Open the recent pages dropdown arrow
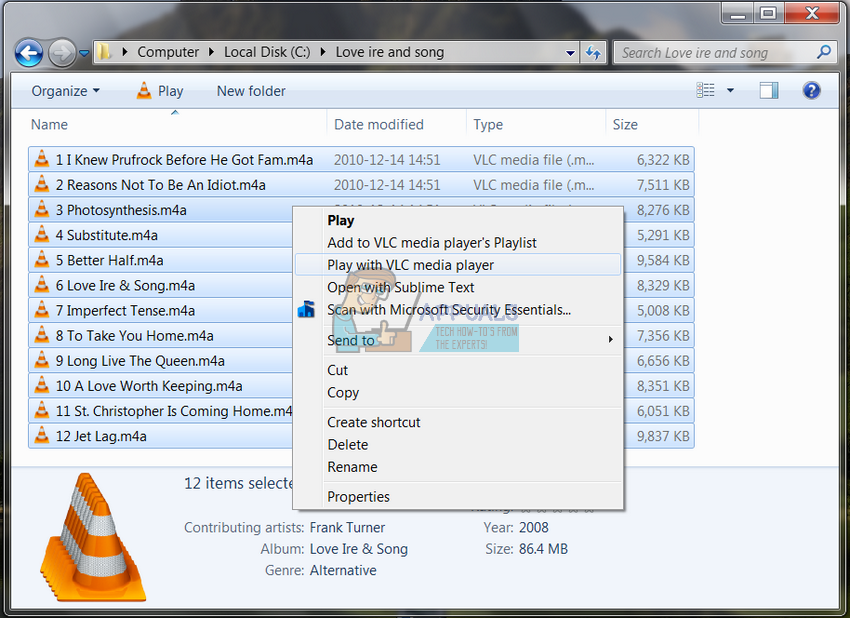Screen dimensions: 850x618 click(84, 53)
